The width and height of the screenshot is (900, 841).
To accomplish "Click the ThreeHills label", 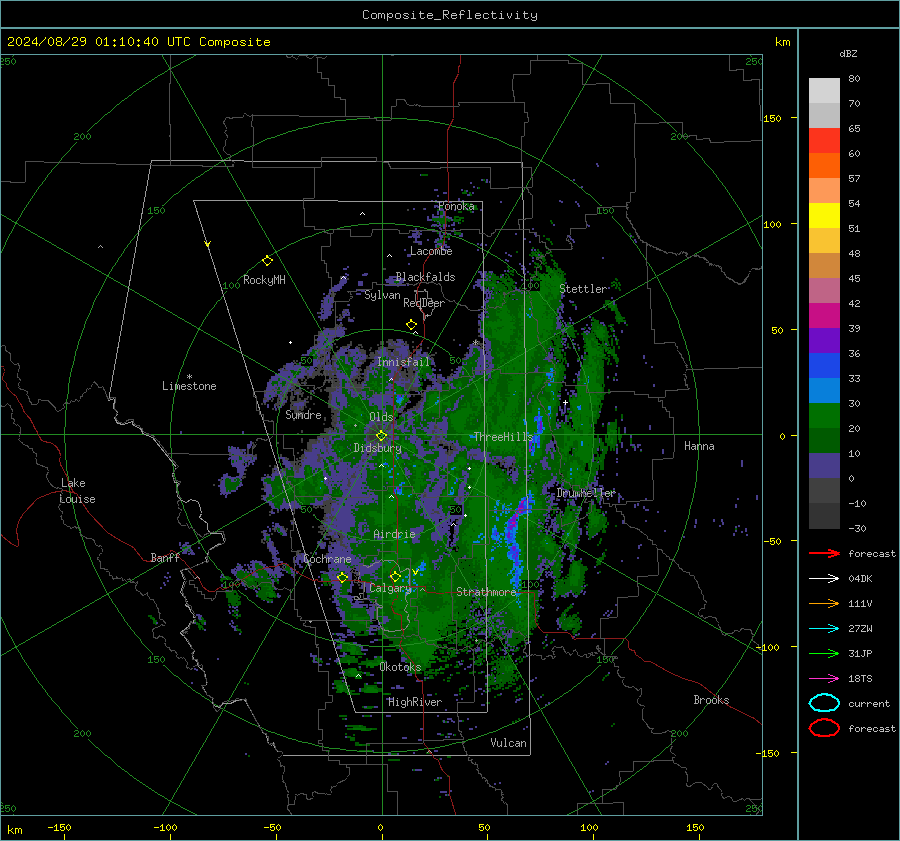I will [x=503, y=437].
